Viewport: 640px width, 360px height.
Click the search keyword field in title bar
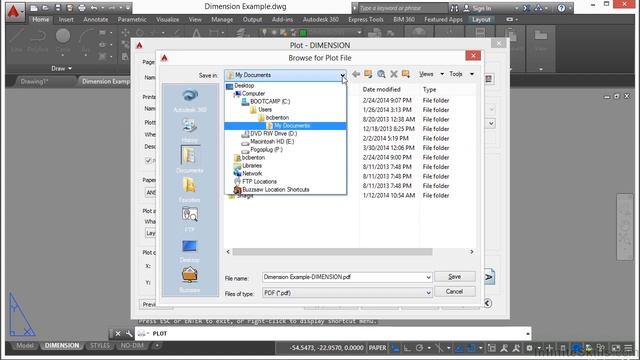point(402,8)
